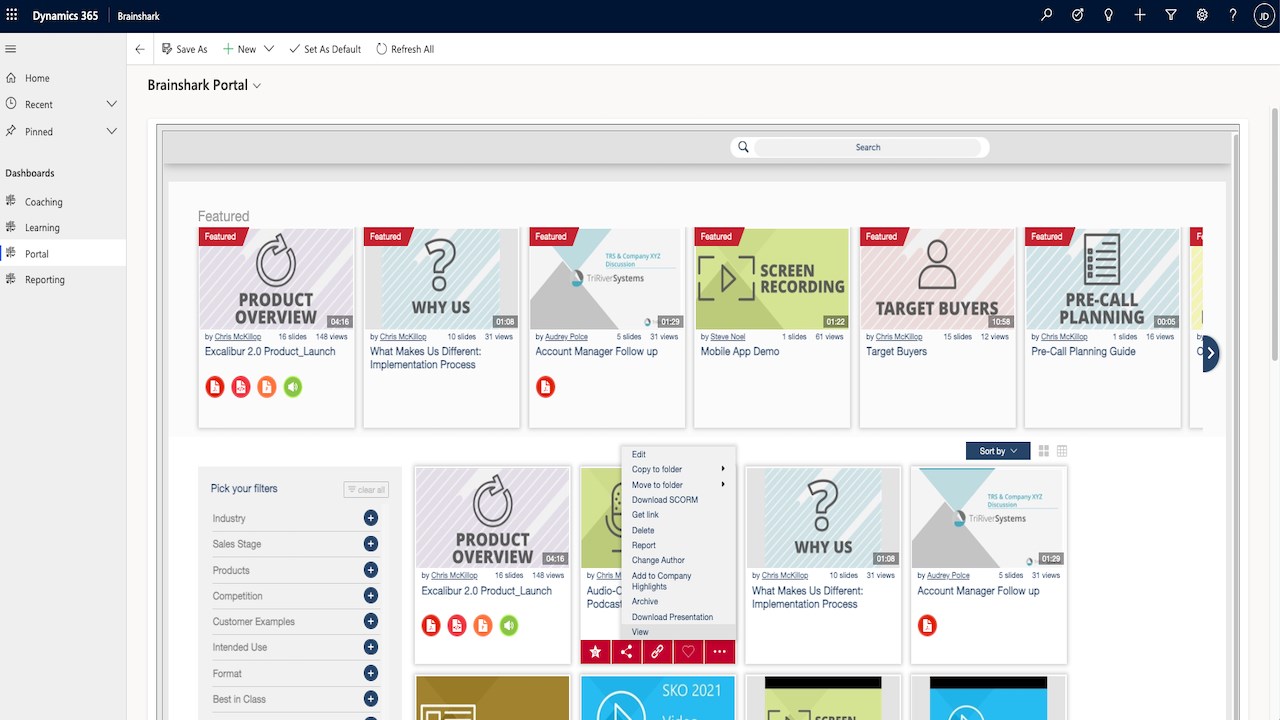Open the search magnifier in the top bar
Viewport: 1280px width, 720px height.
tap(1046, 15)
